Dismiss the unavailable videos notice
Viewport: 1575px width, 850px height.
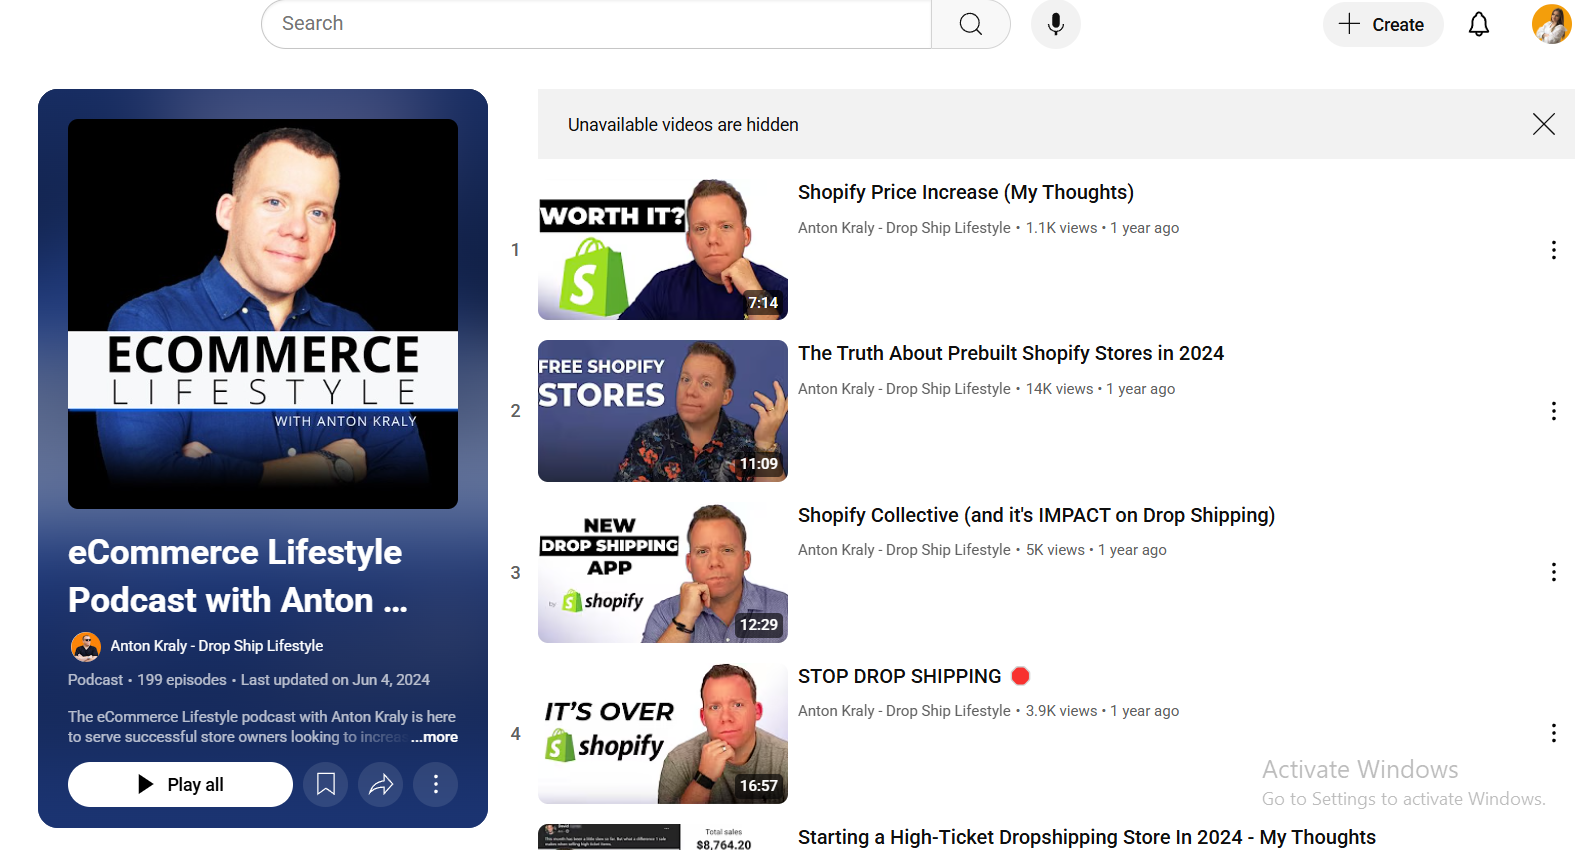coord(1543,124)
